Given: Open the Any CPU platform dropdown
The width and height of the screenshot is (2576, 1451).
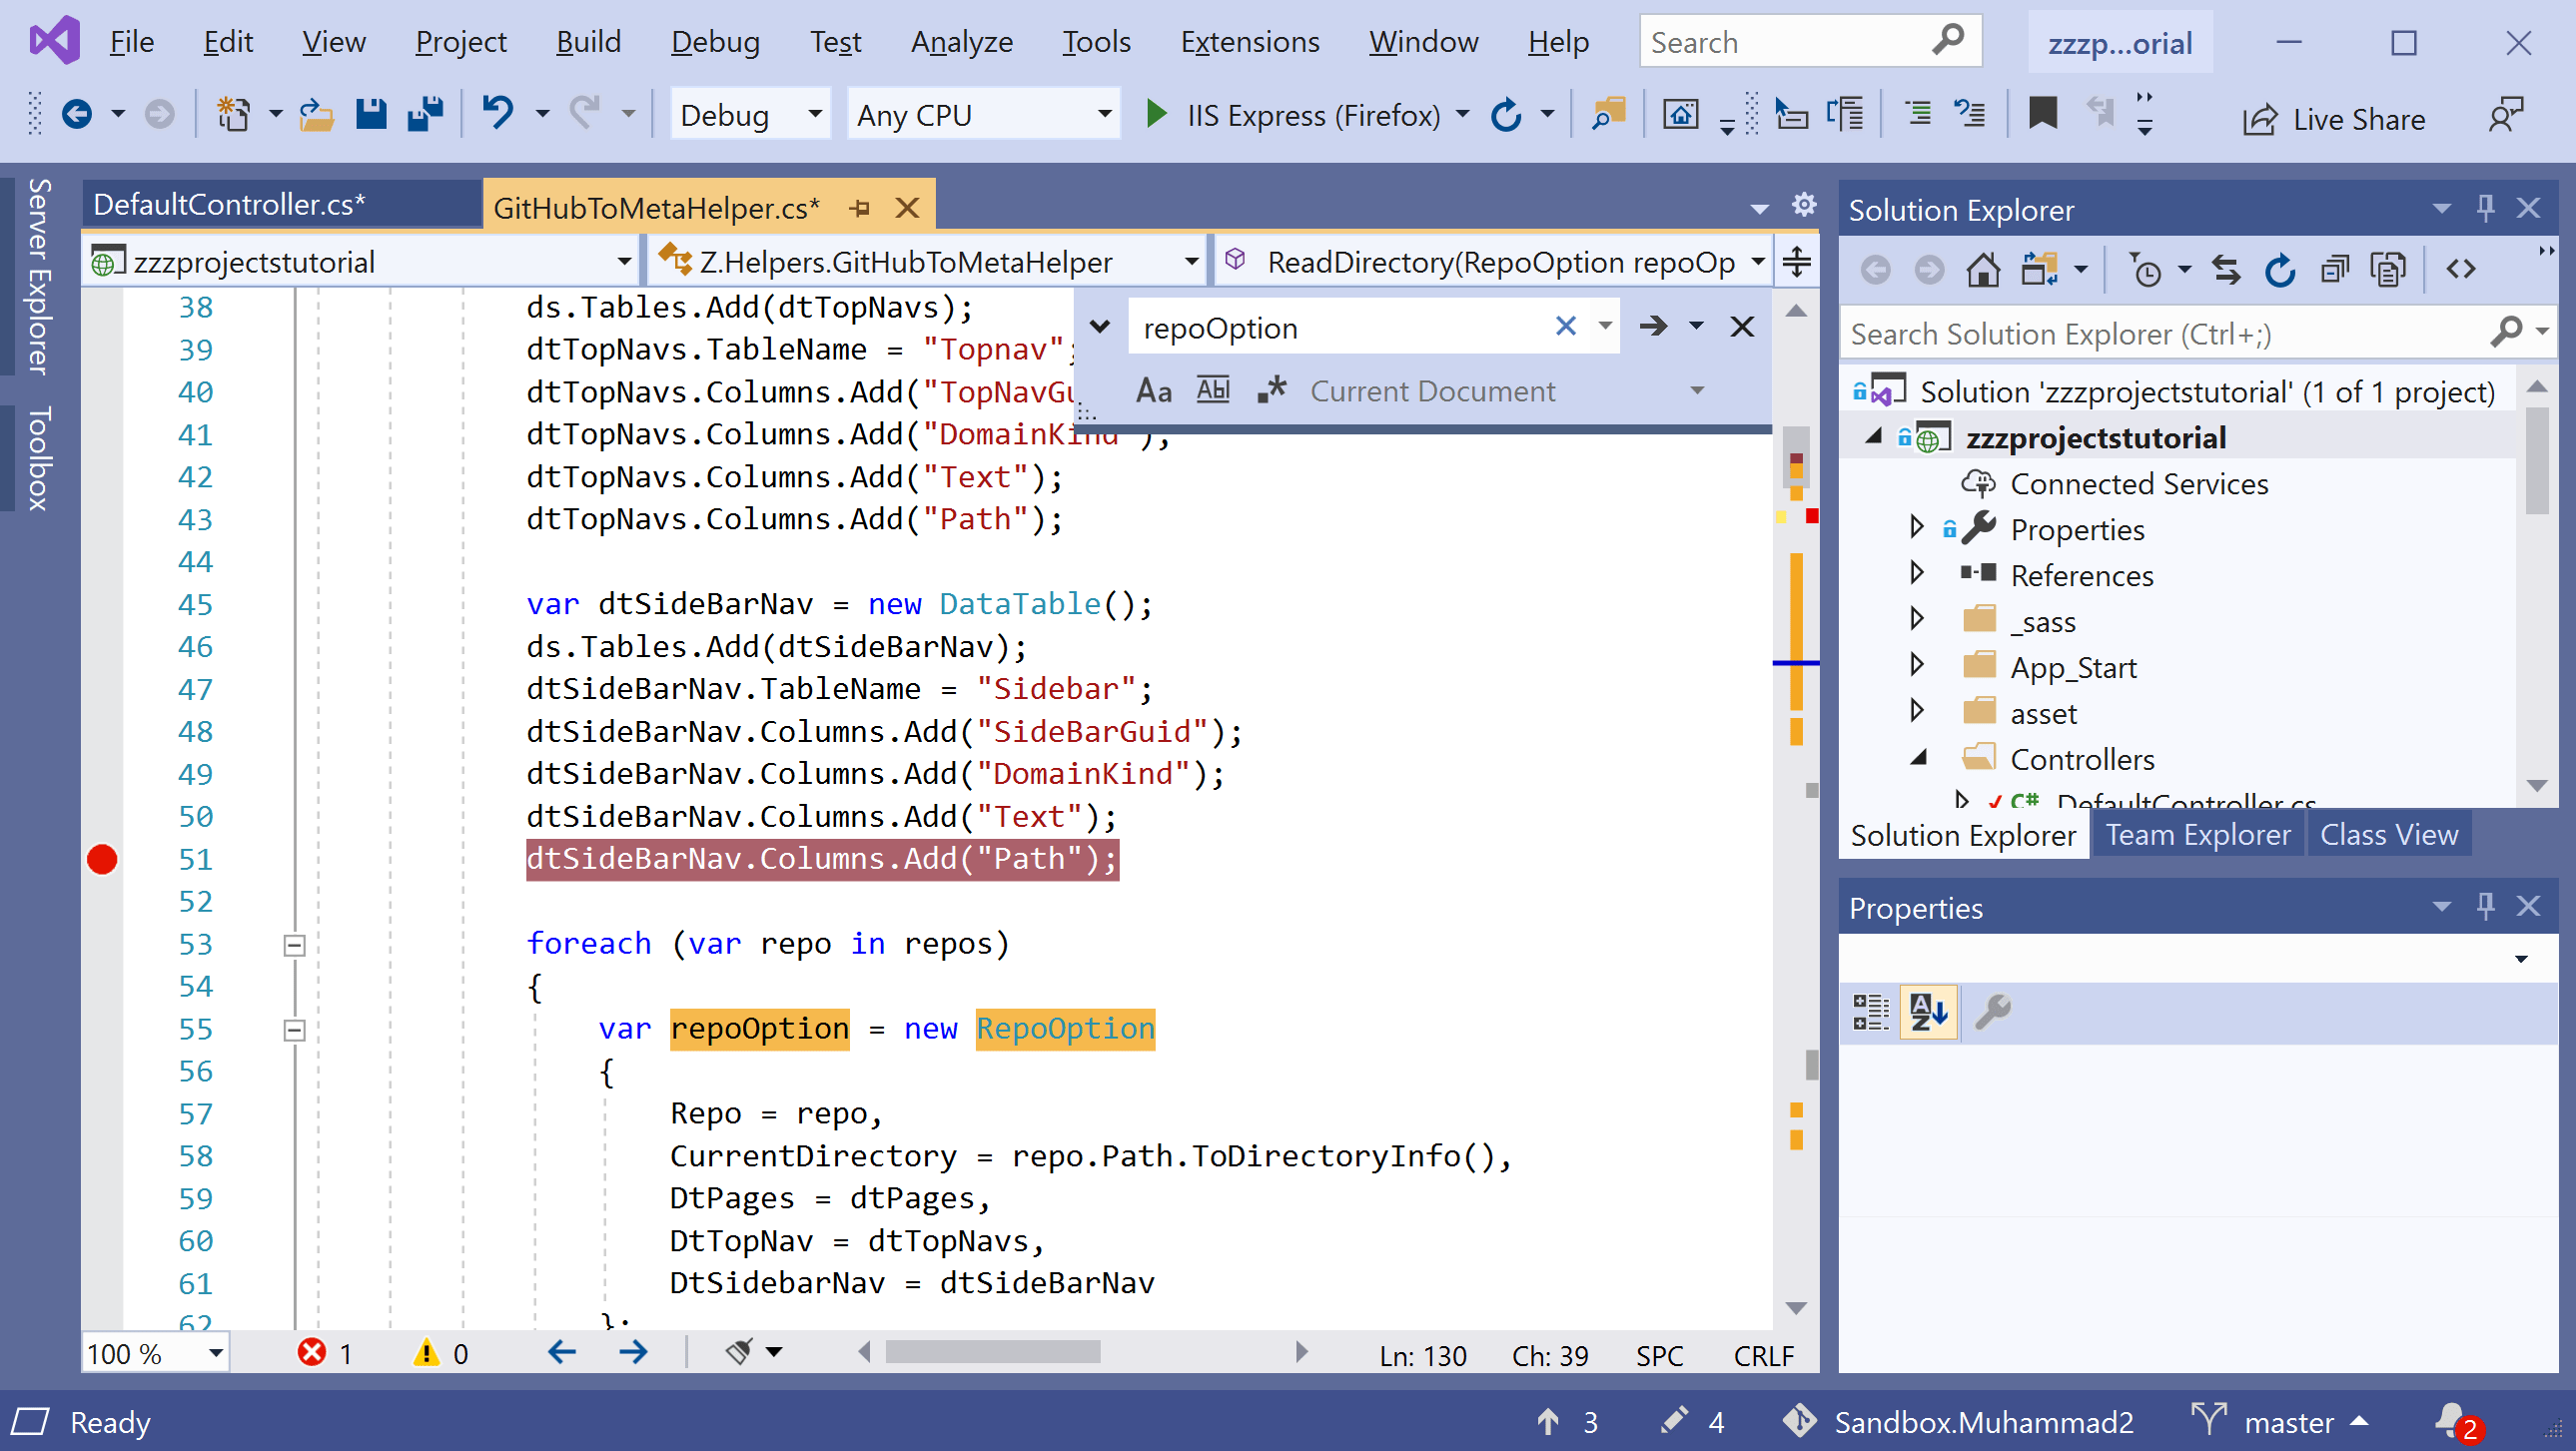Looking at the screenshot, I should click(x=1104, y=113).
